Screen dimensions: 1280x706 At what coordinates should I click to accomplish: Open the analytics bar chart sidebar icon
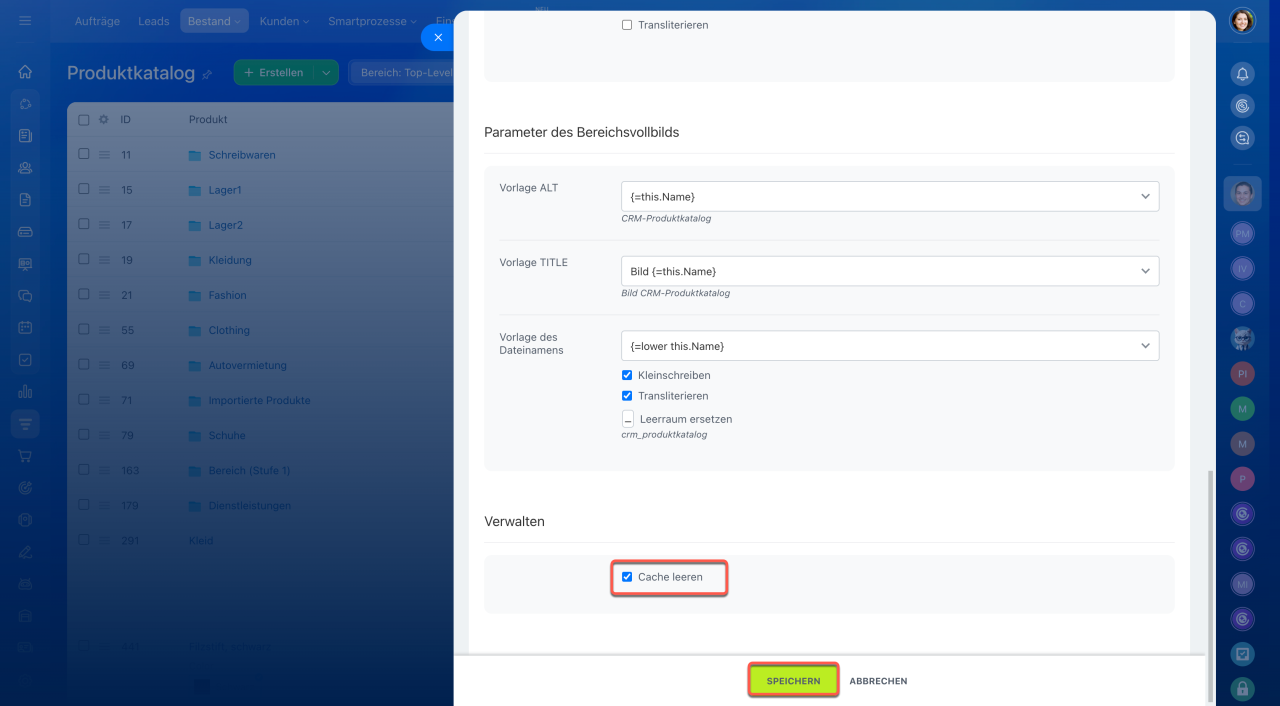pyautogui.click(x=25, y=392)
